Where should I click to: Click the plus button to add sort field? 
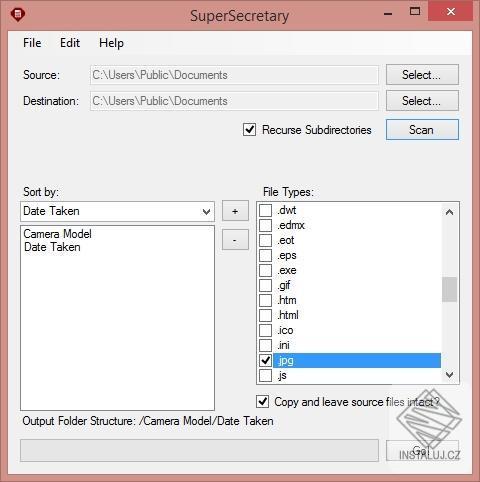(235, 211)
